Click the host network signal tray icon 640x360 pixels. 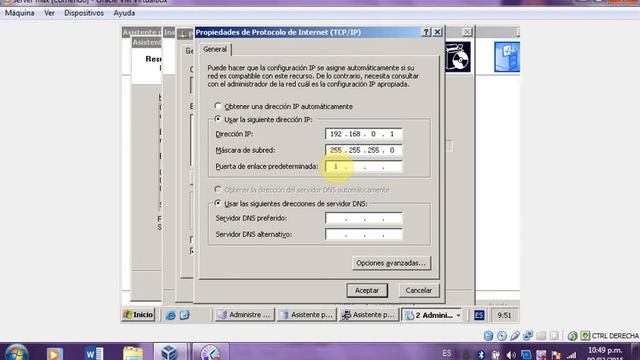571,355
